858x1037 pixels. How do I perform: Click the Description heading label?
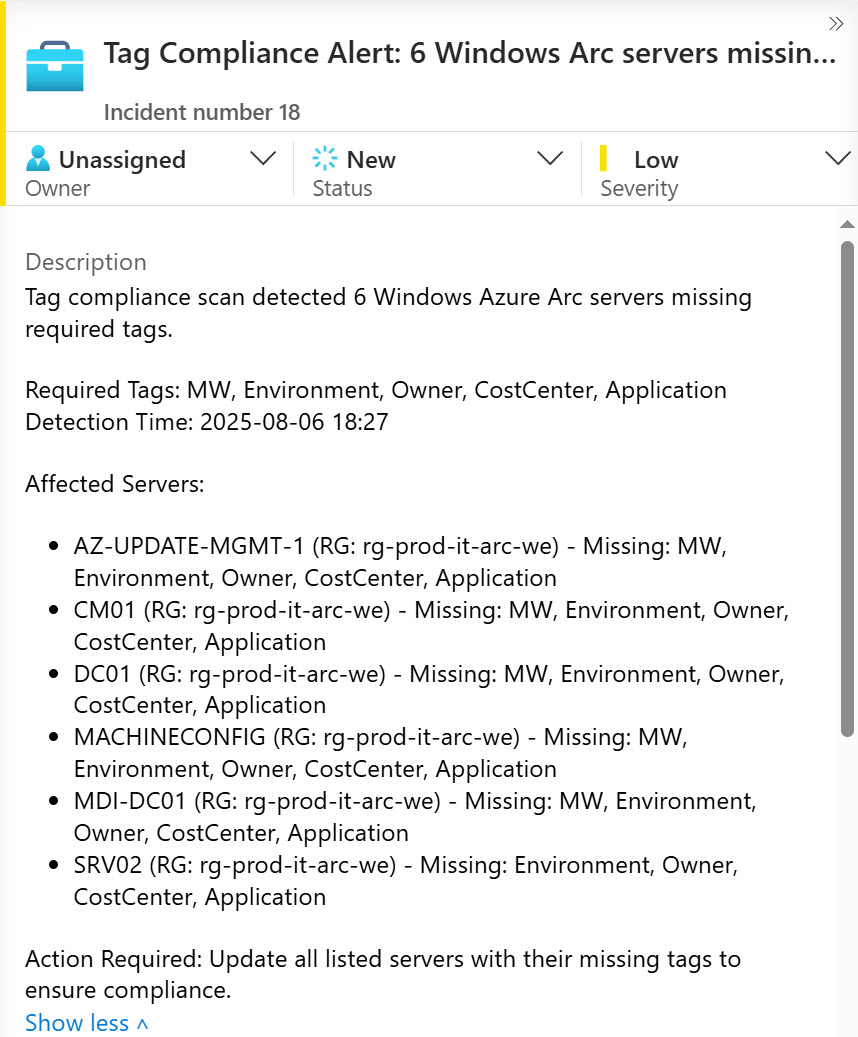(86, 262)
